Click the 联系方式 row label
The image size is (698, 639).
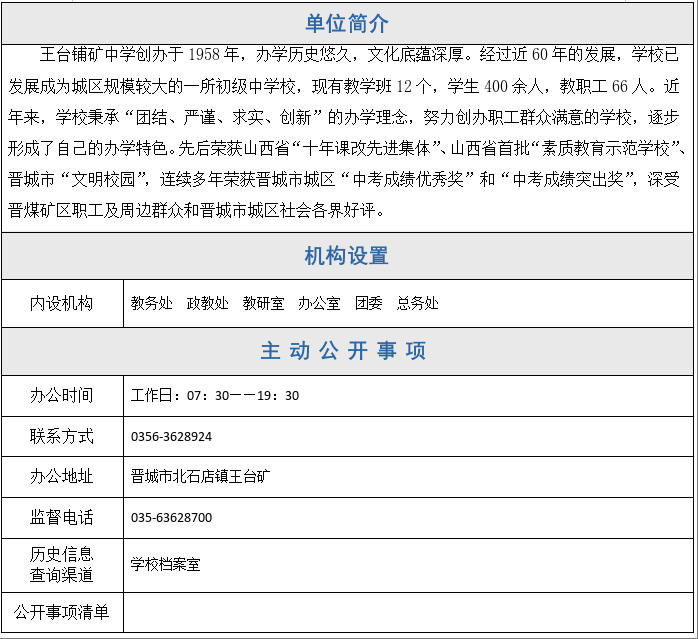62,436
